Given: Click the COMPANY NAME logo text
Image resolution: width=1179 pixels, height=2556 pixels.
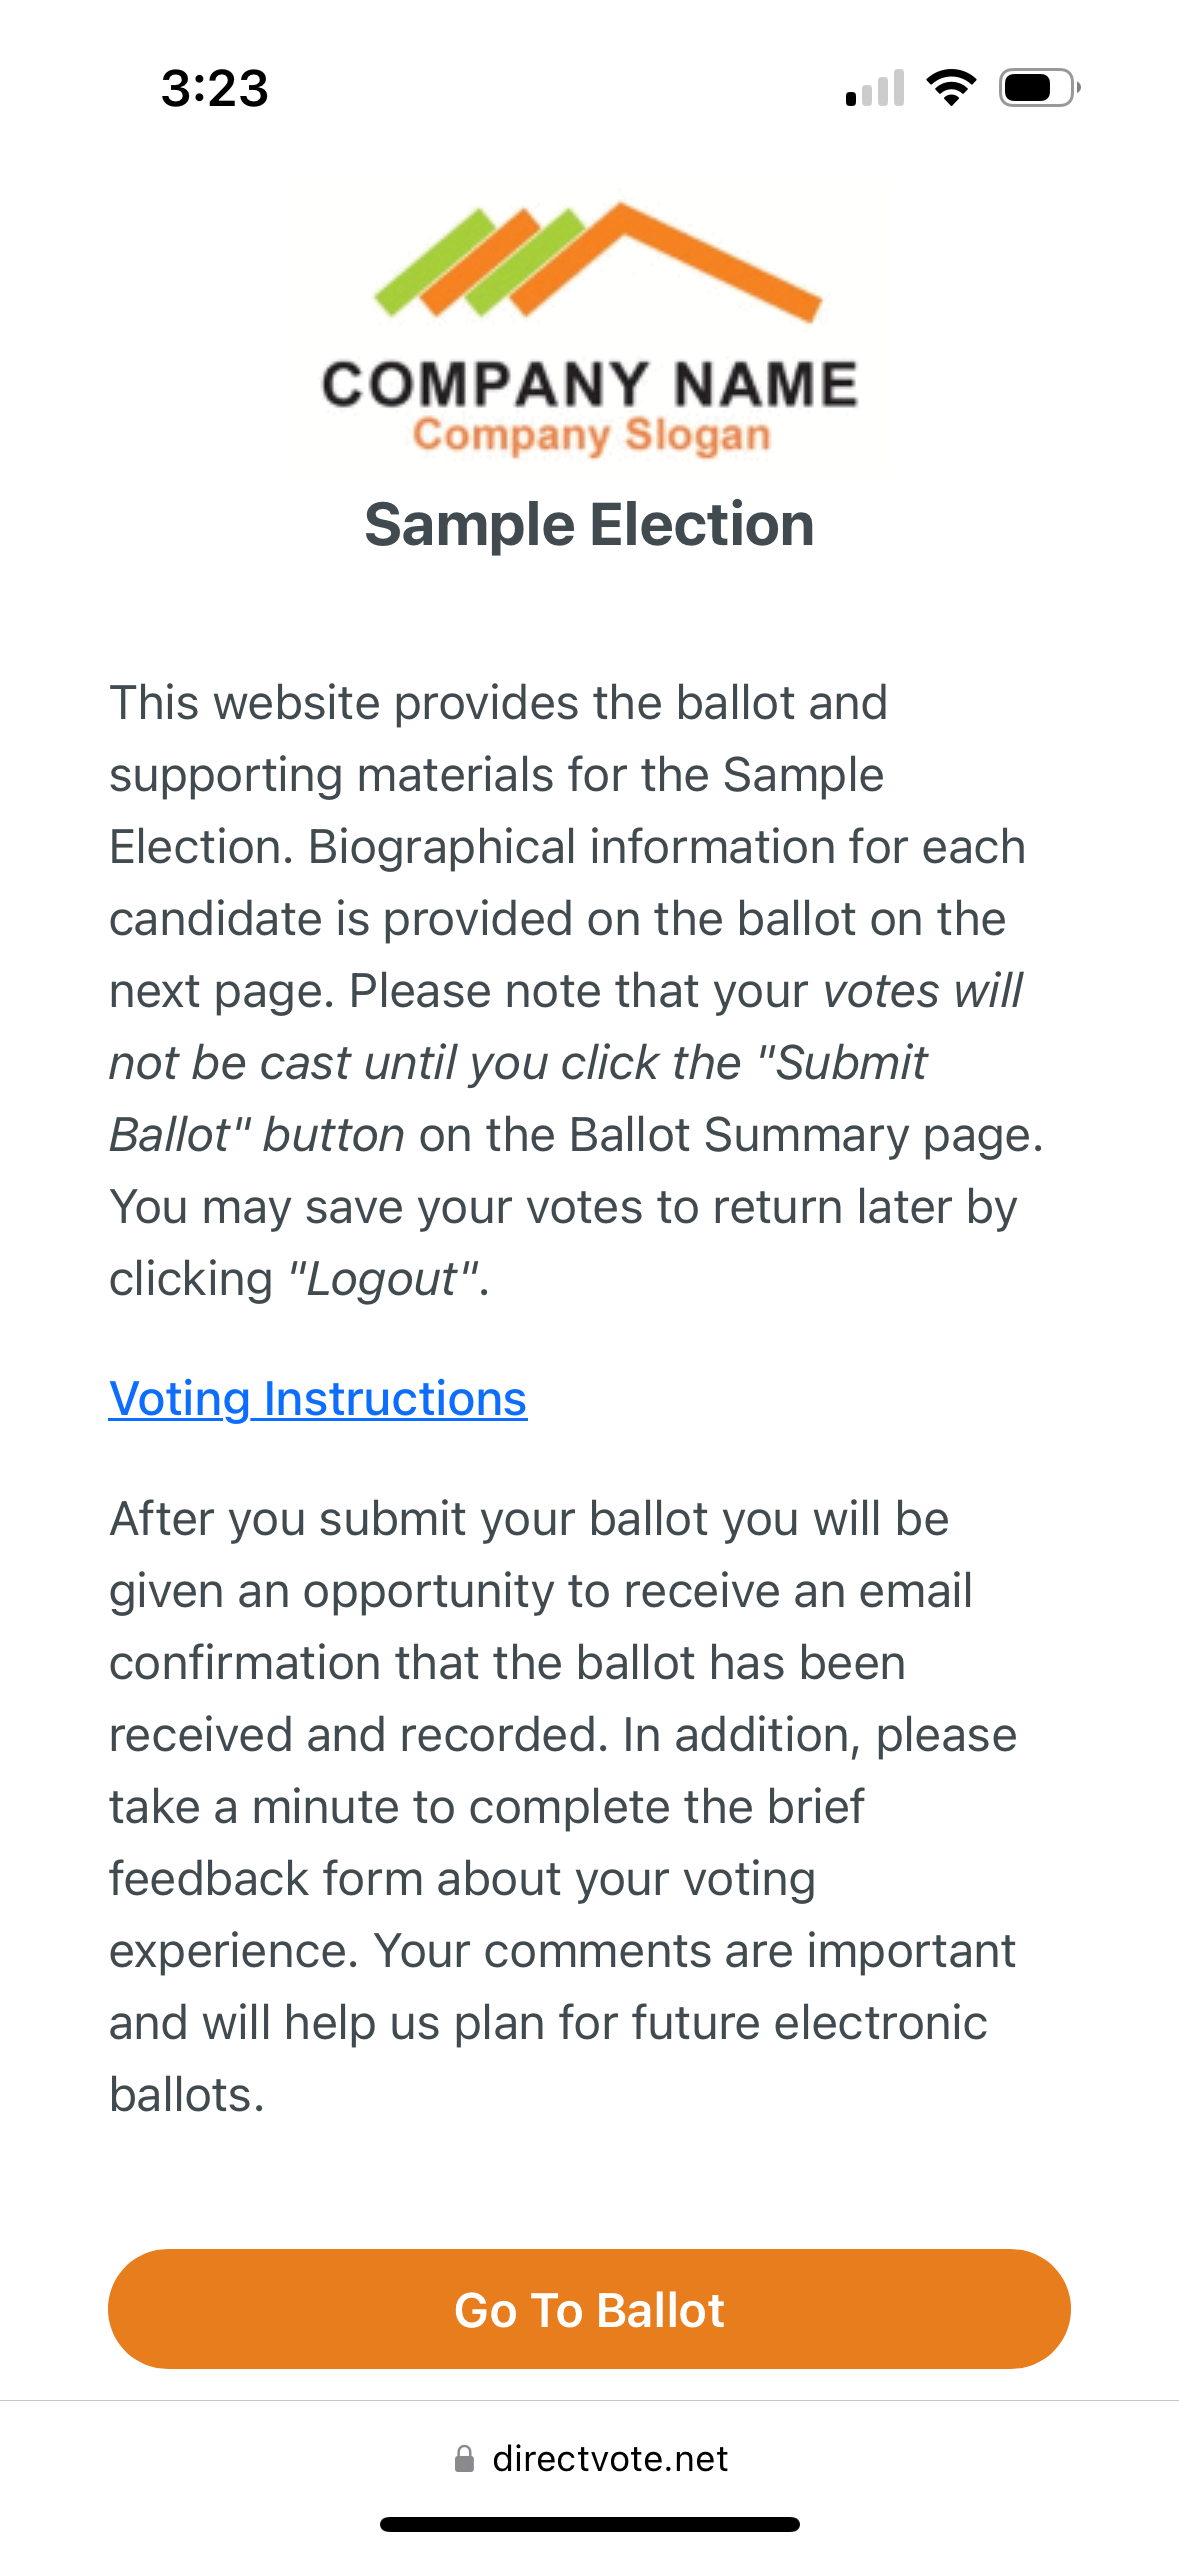Looking at the screenshot, I should click(x=589, y=384).
